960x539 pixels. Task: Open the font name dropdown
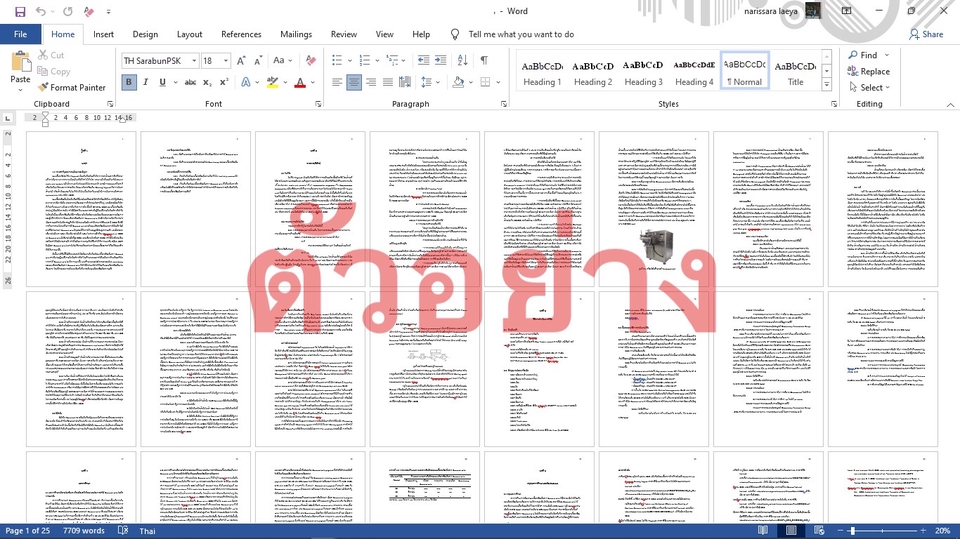194,61
